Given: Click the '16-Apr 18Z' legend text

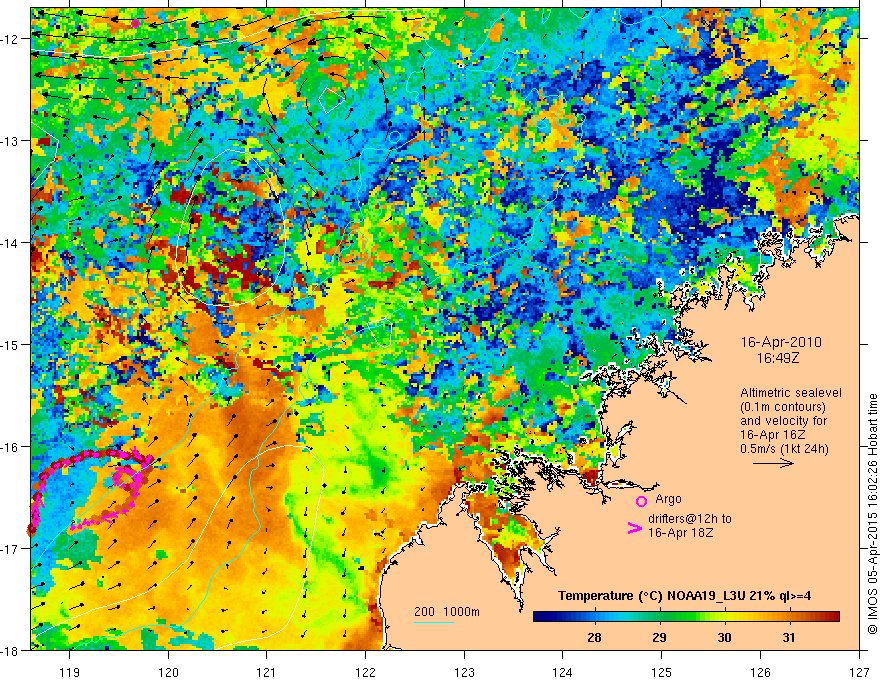Looking at the screenshot, I should click(681, 532).
